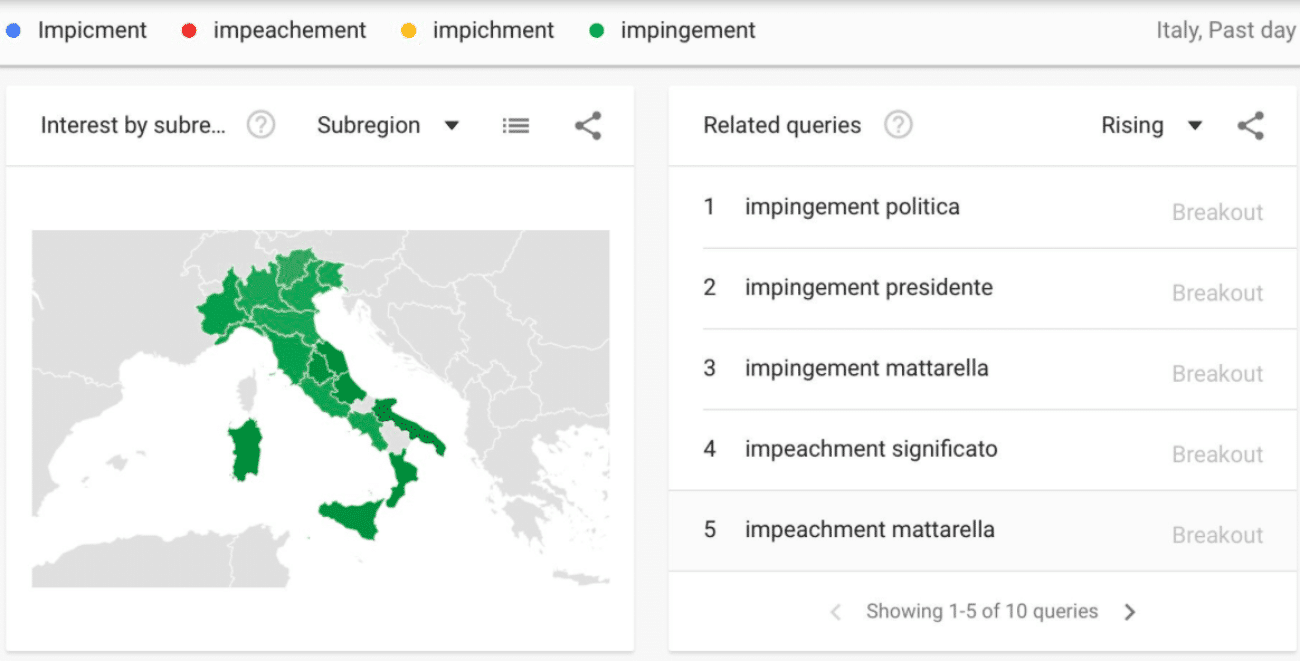Click the red impeachement legend dot
Image resolution: width=1300 pixels, height=661 pixels.
click(189, 31)
